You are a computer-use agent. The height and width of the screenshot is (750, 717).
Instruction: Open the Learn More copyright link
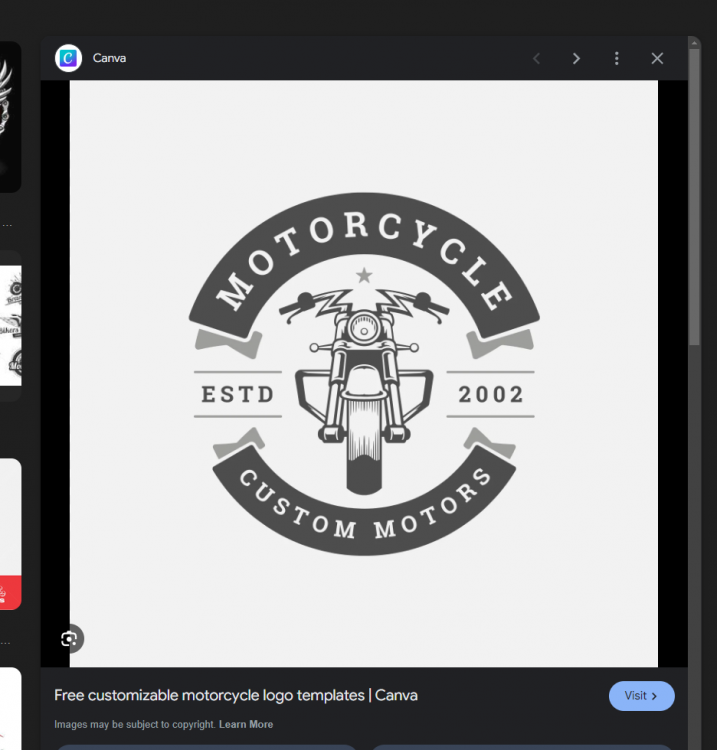coord(246,724)
